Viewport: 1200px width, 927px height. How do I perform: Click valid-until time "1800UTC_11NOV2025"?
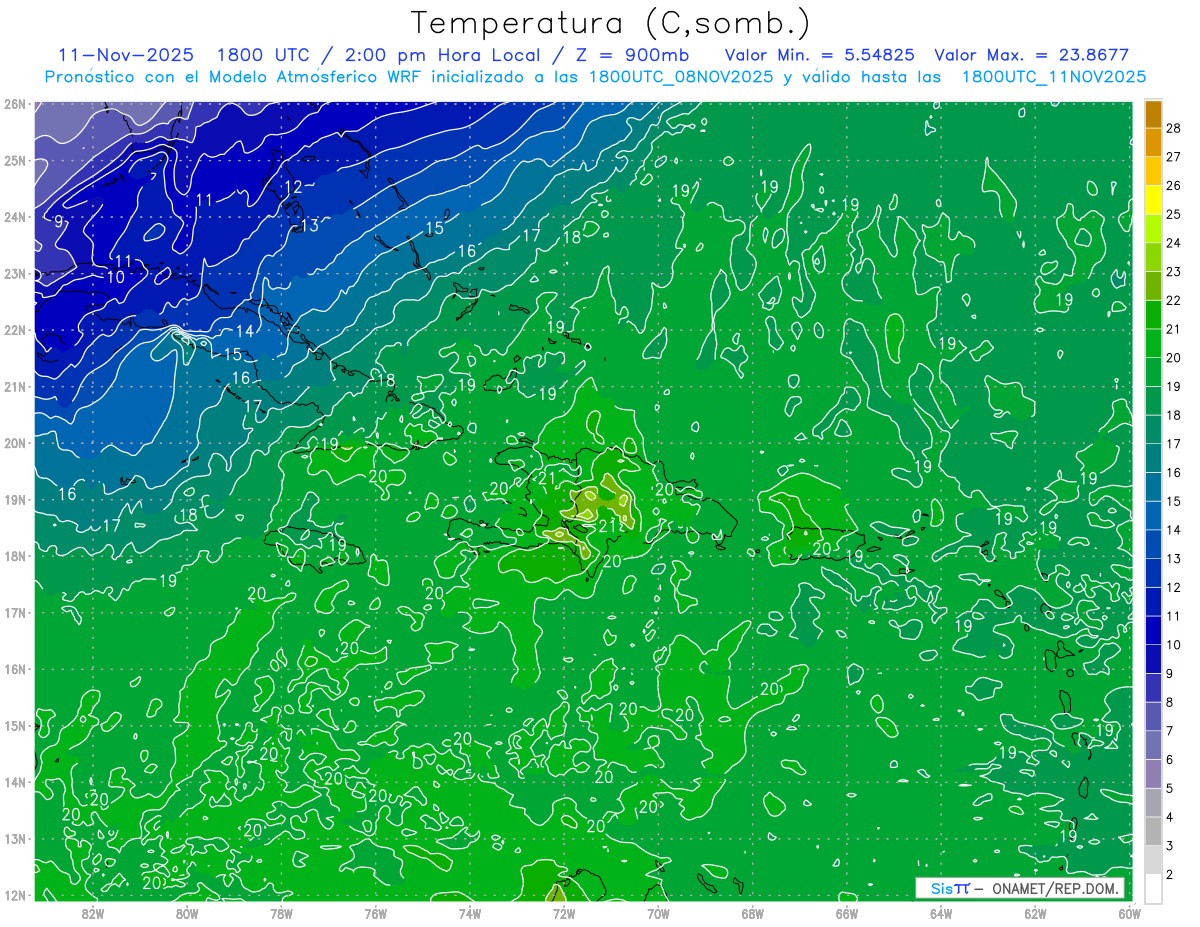click(x=1053, y=76)
